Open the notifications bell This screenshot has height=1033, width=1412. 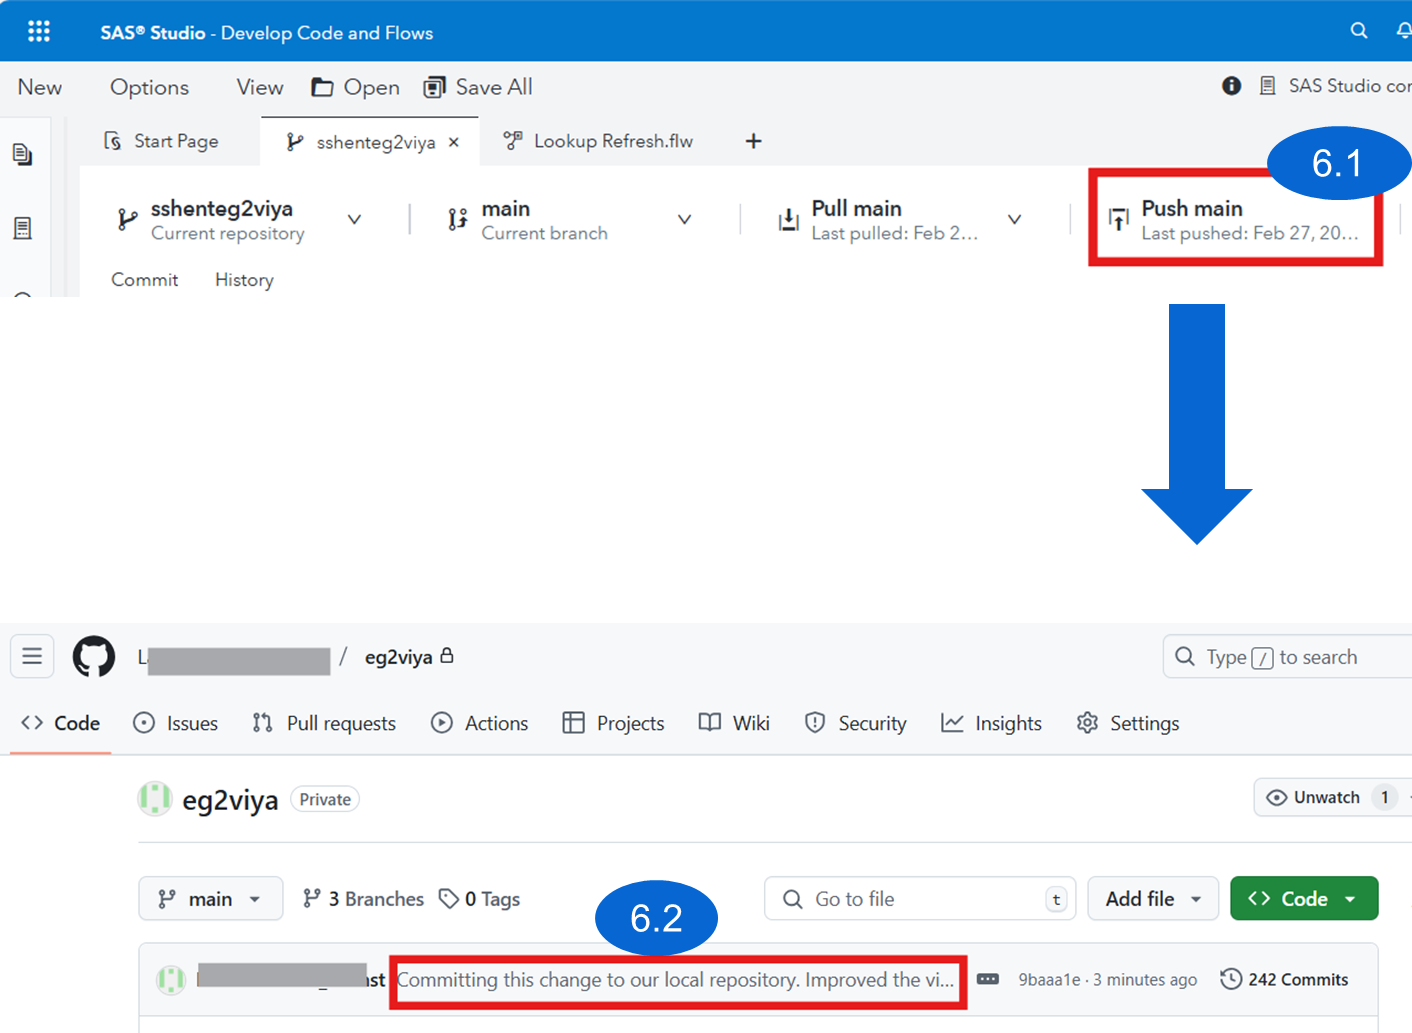tap(1404, 30)
